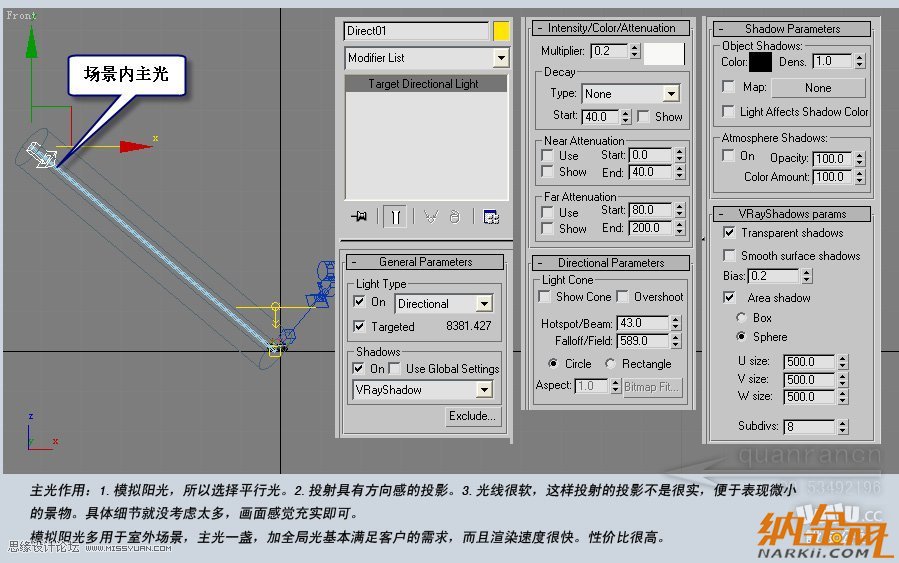Click the Subdivs spinner arrows
Image resolution: width=899 pixels, height=563 pixels.
(x=842, y=427)
